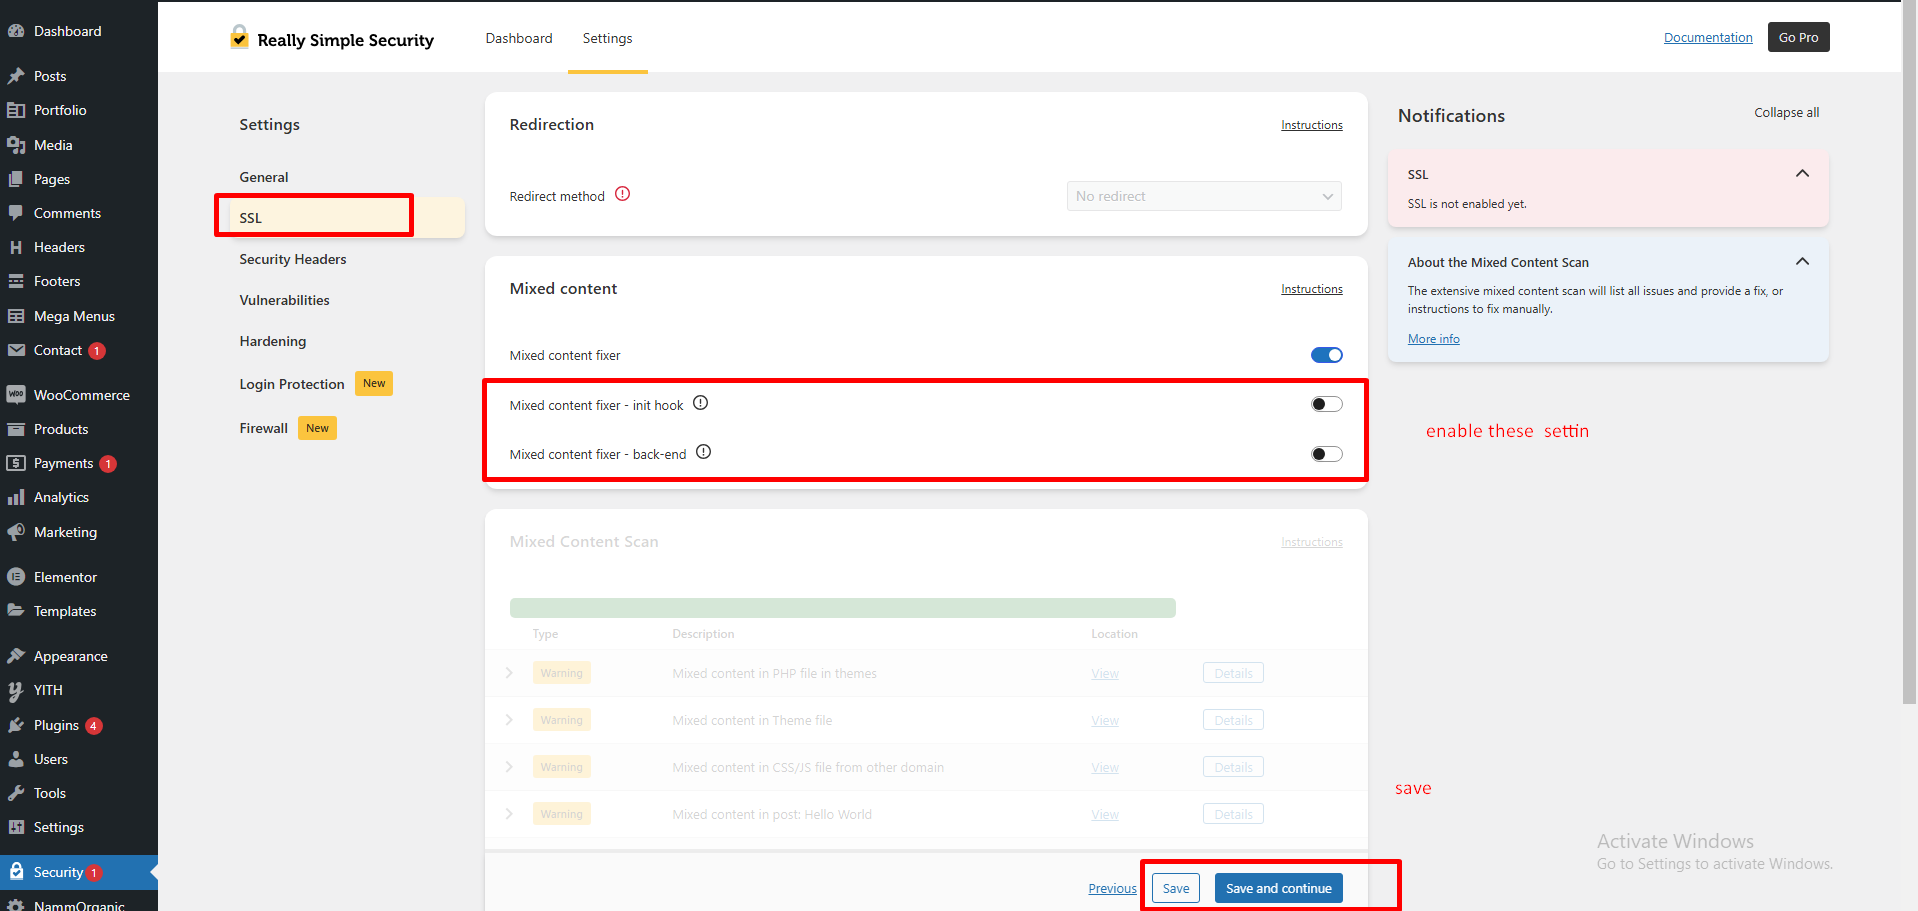Open Login Protection section
Viewport: 1918px width, 911px height.
(x=292, y=384)
